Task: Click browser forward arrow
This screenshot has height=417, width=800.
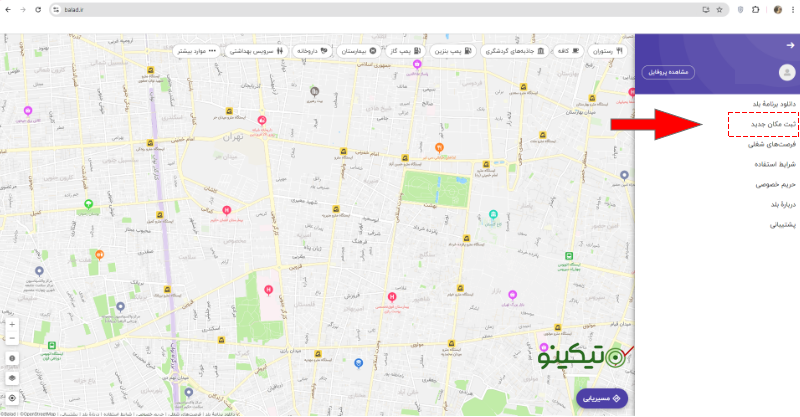Action: 23,10
